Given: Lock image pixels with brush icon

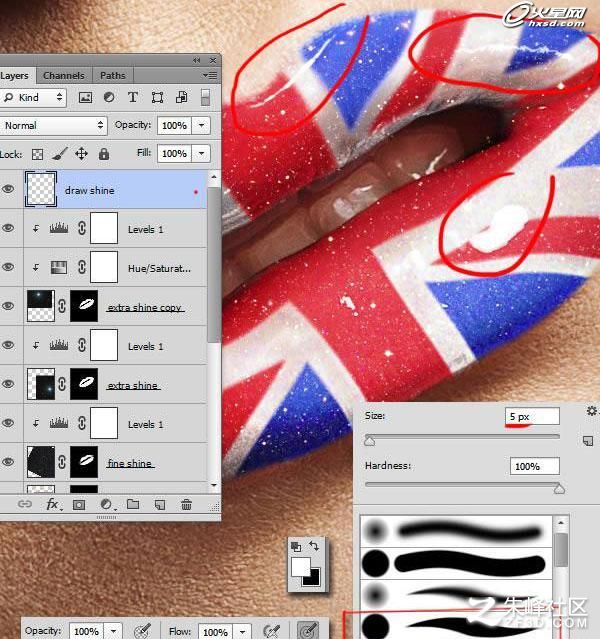Looking at the screenshot, I should tap(60, 154).
